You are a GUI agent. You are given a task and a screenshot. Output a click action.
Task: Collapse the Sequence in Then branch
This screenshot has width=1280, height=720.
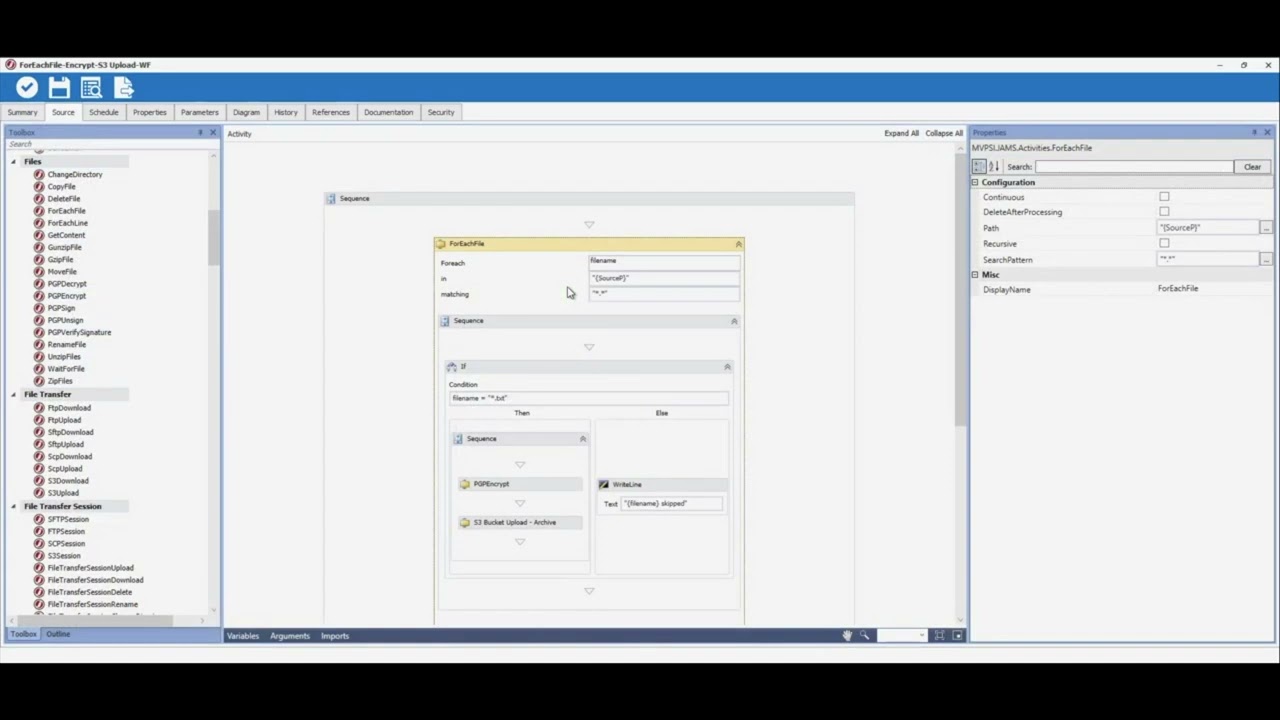click(x=583, y=439)
